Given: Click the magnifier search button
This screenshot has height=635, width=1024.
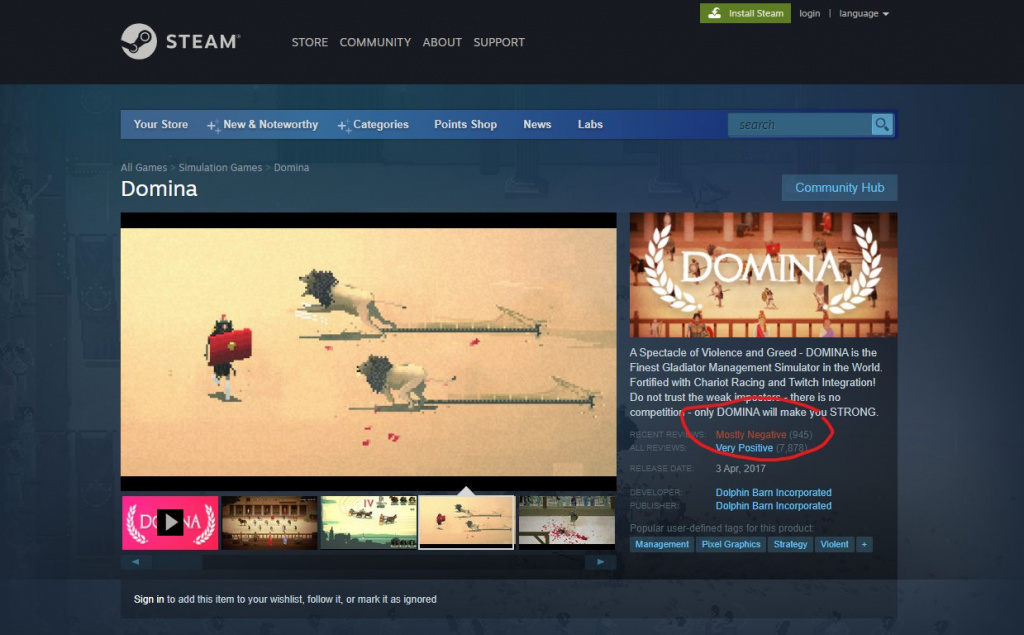Looking at the screenshot, I should pos(882,124).
